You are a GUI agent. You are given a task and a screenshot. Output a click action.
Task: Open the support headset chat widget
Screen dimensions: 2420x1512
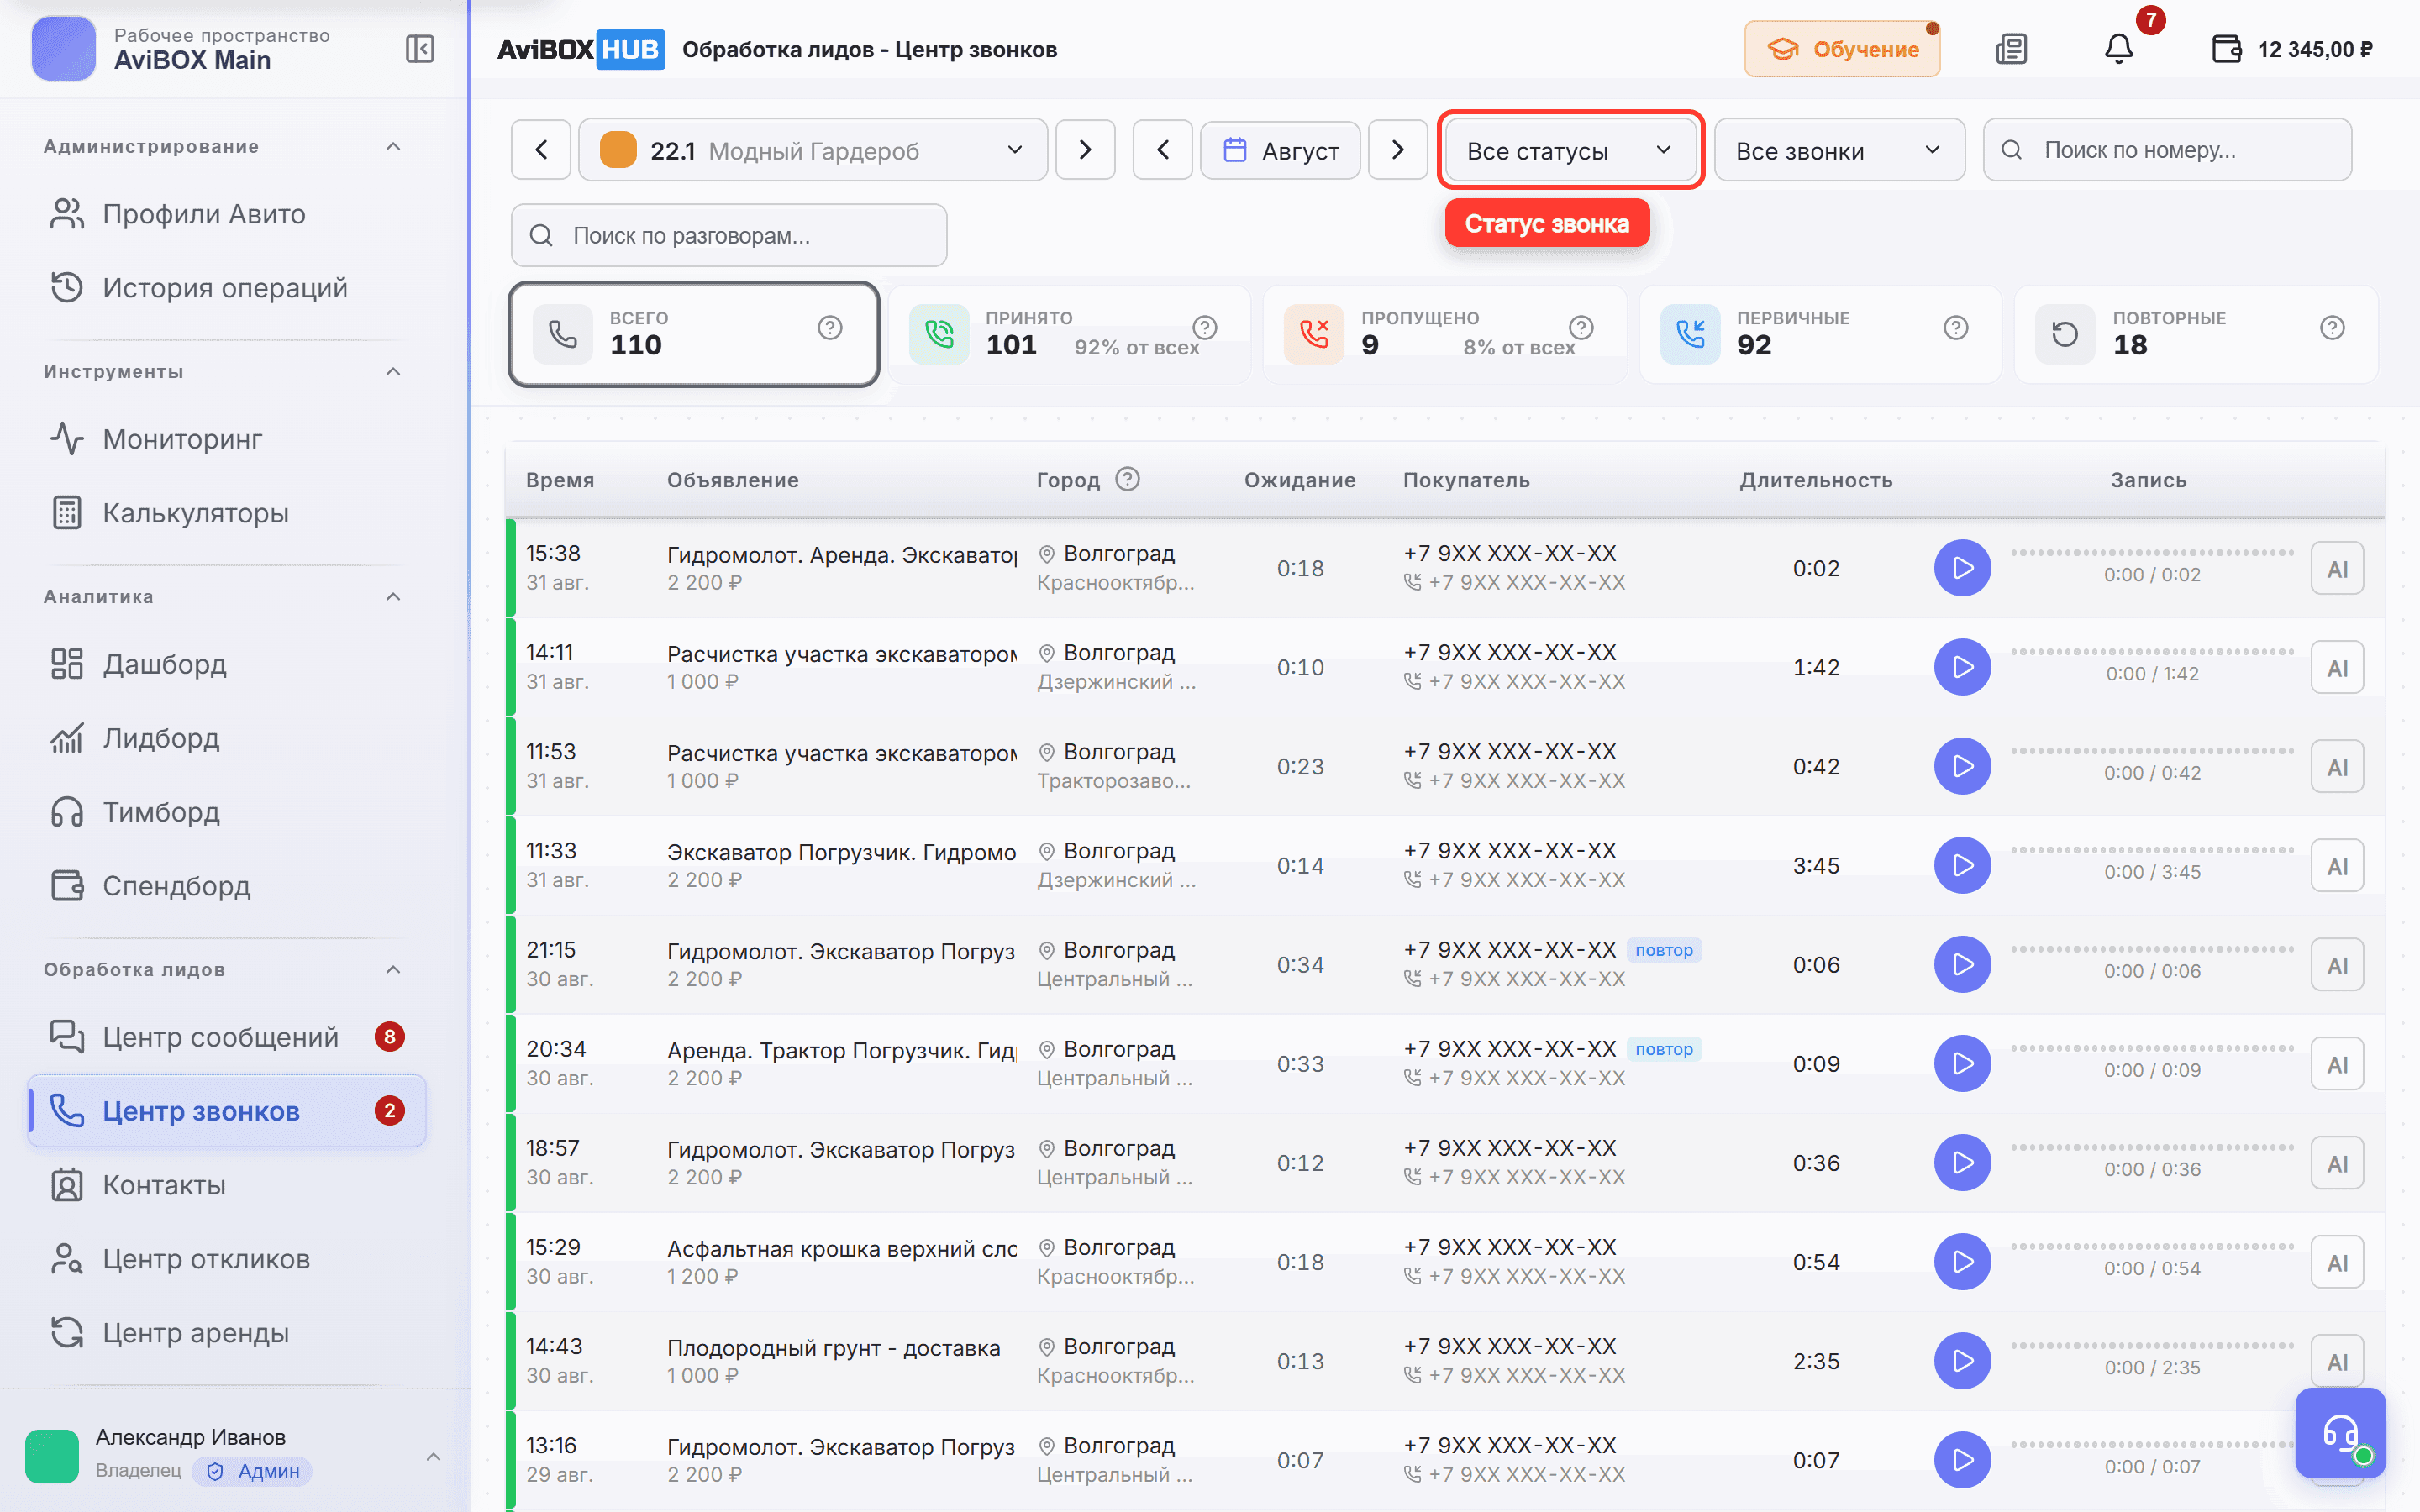[2340, 1433]
